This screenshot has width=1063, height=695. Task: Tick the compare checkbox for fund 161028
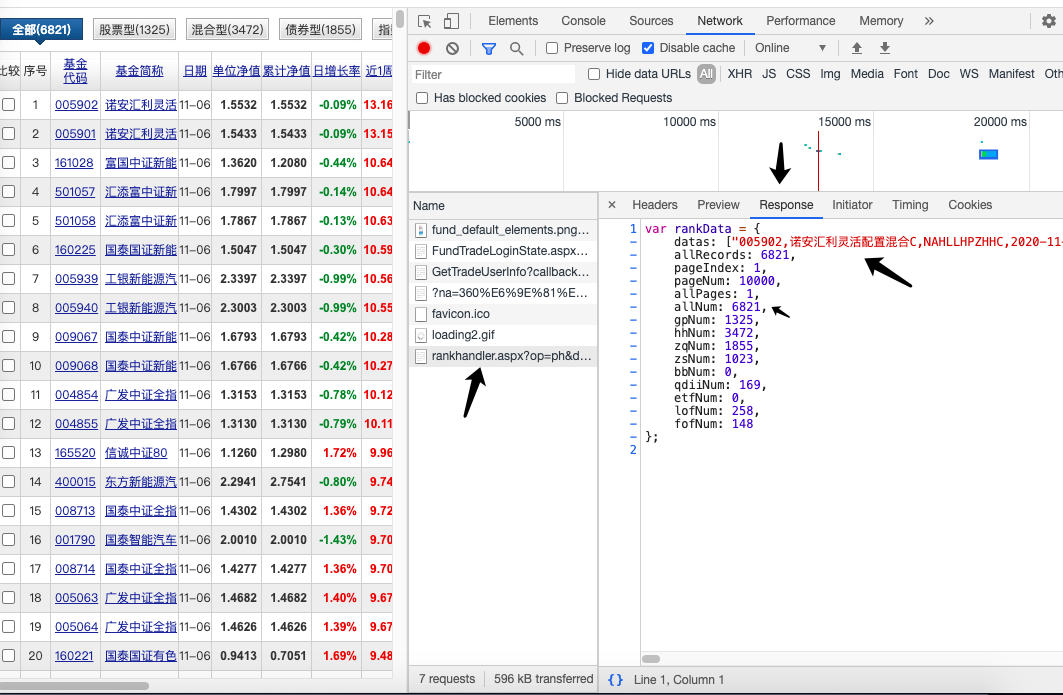point(9,163)
